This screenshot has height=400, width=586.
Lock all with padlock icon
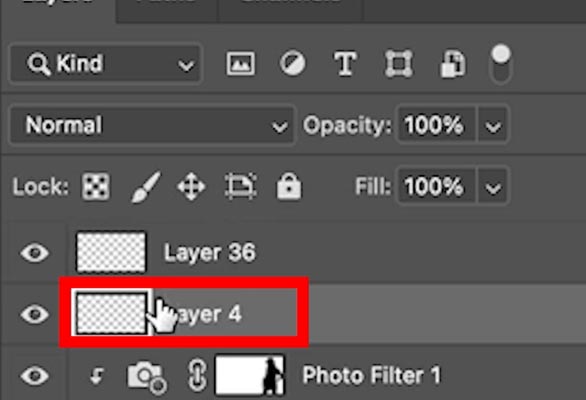tap(289, 186)
